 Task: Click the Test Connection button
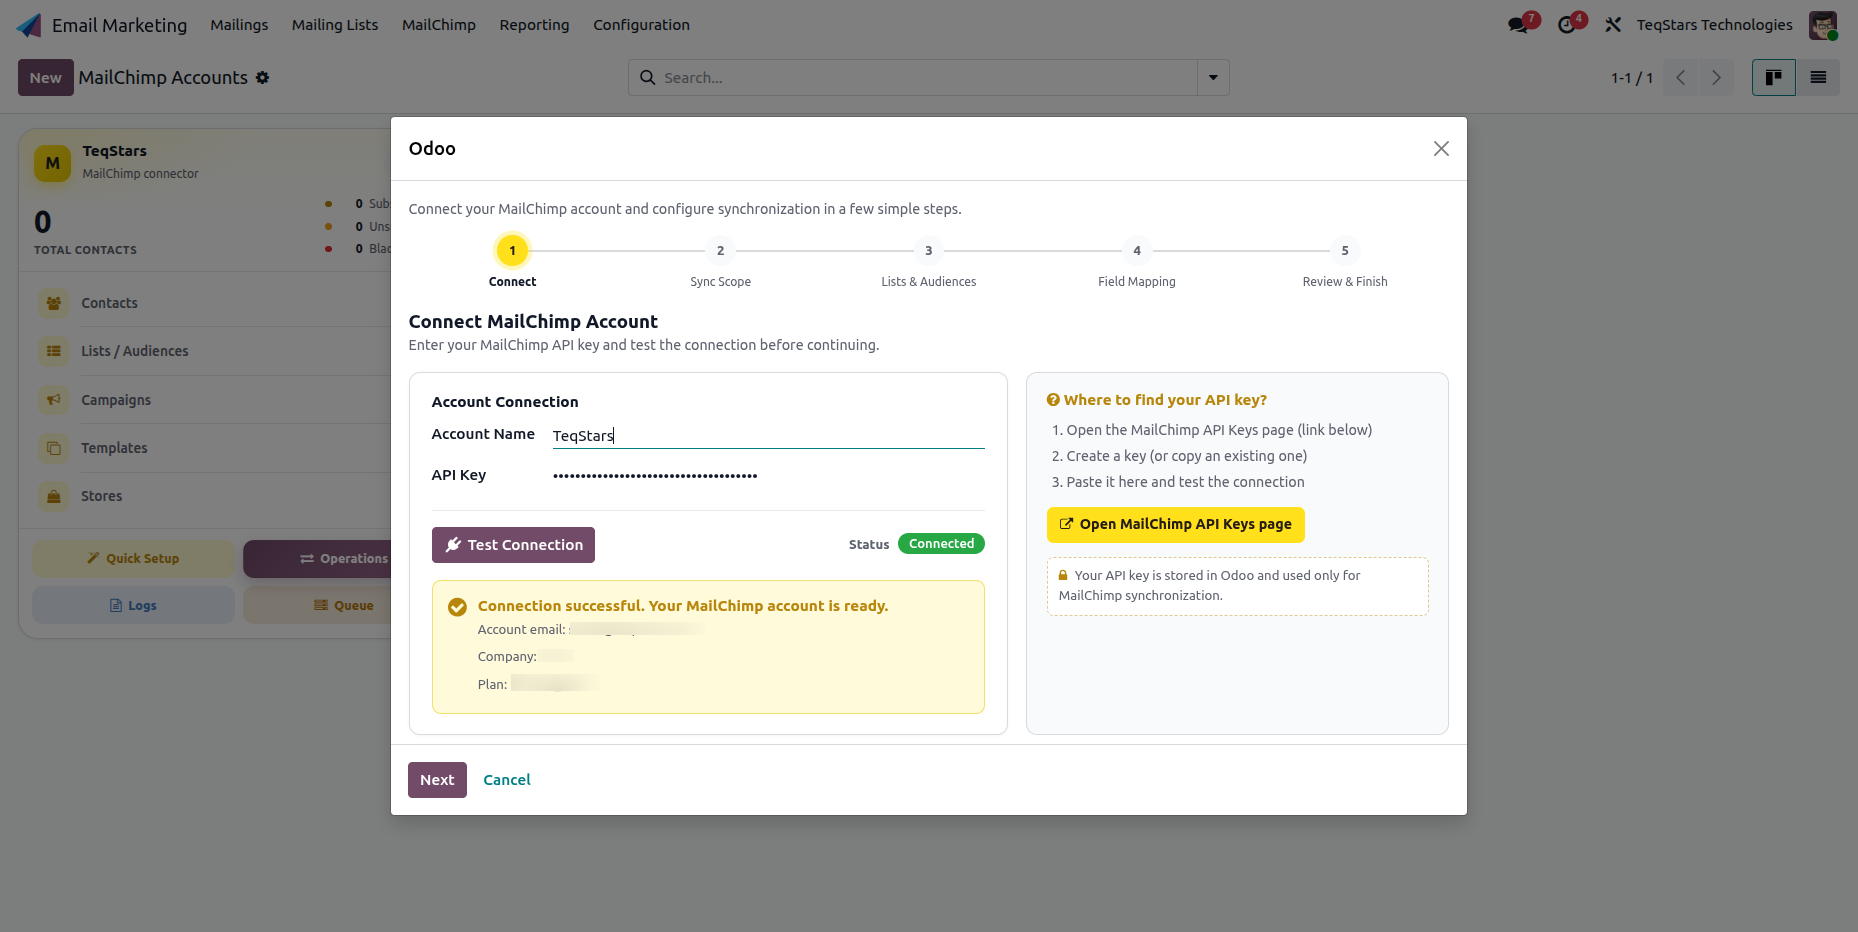click(513, 545)
